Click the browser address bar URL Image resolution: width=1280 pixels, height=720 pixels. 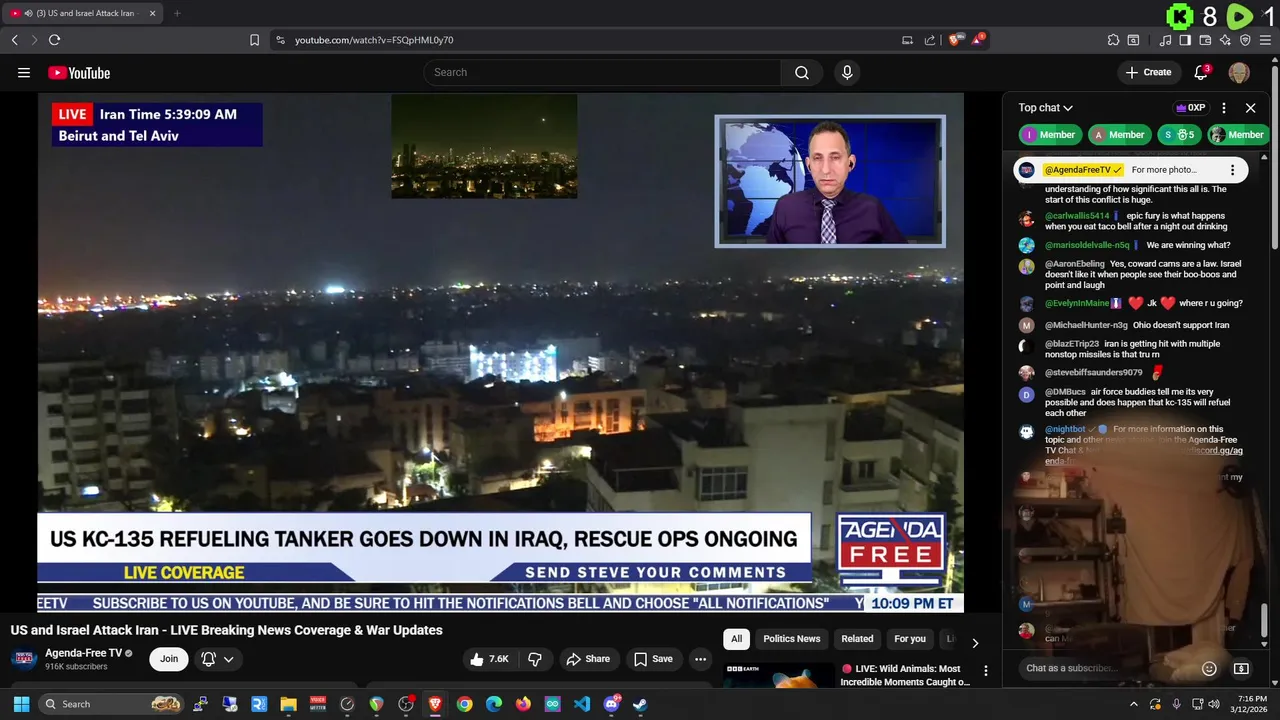tap(374, 40)
